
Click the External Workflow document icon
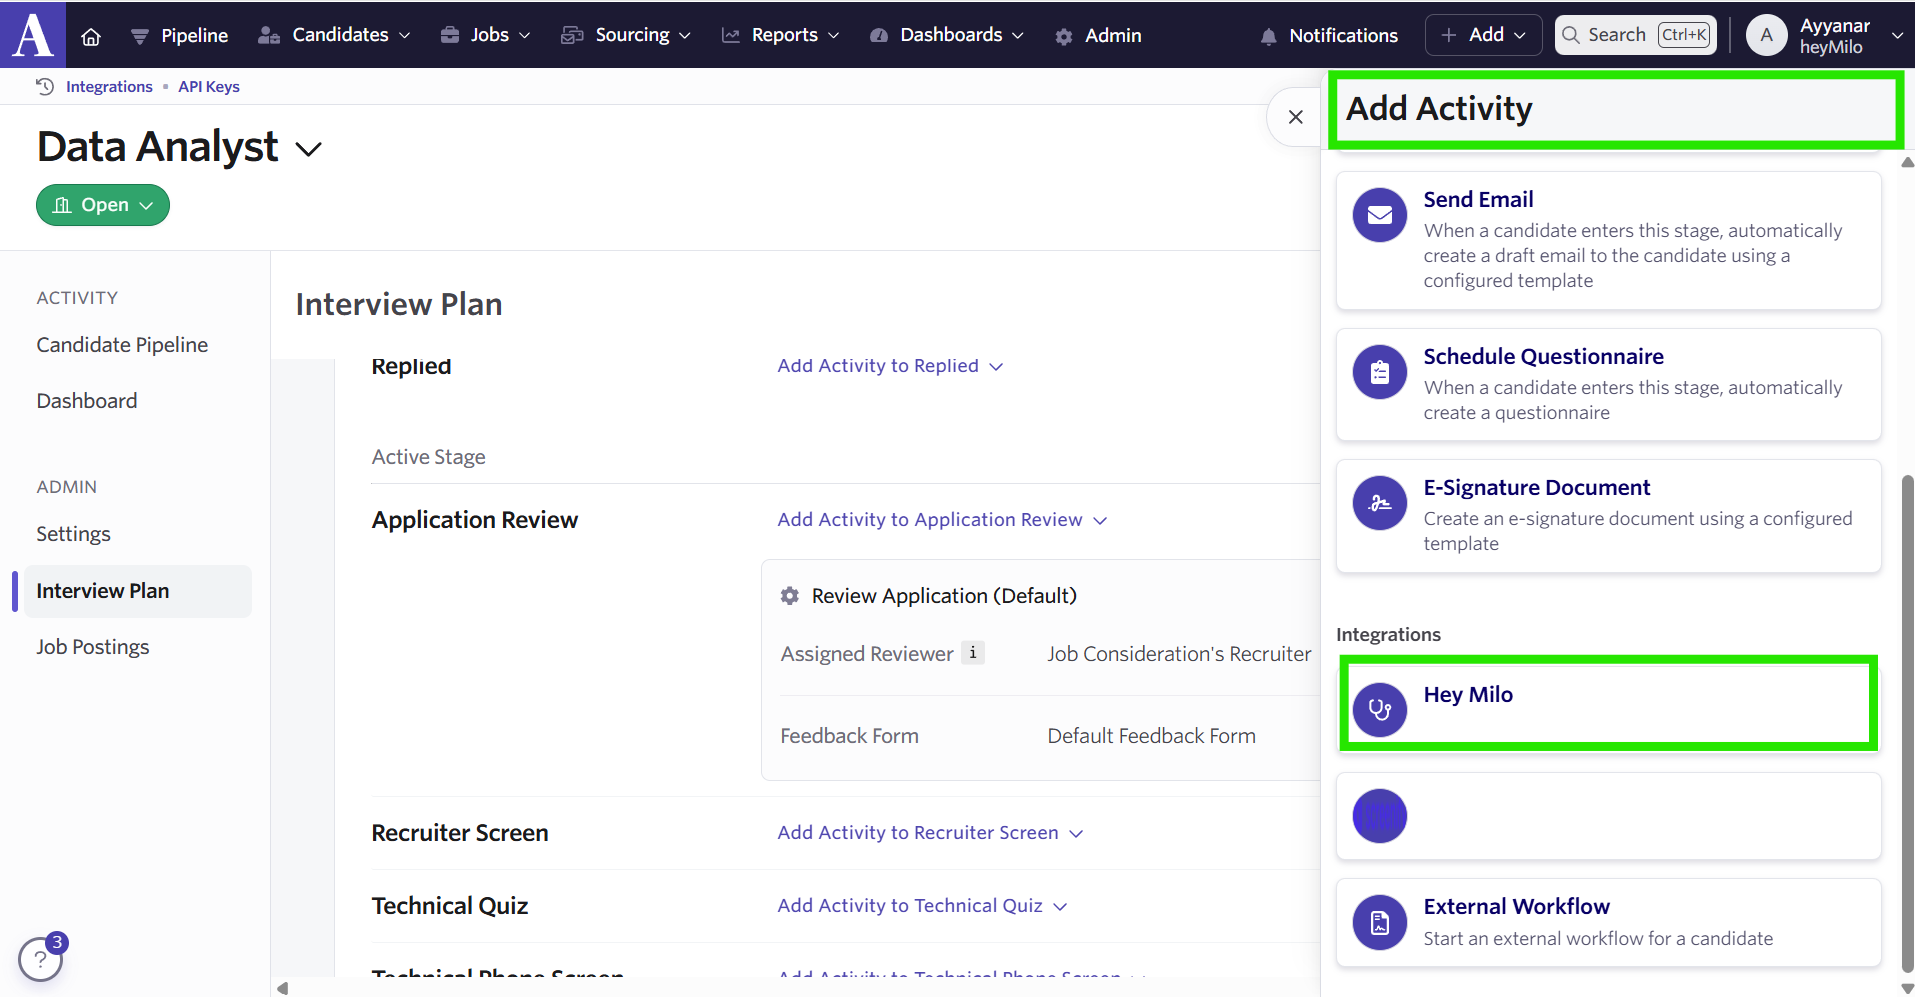pyautogui.click(x=1379, y=922)
